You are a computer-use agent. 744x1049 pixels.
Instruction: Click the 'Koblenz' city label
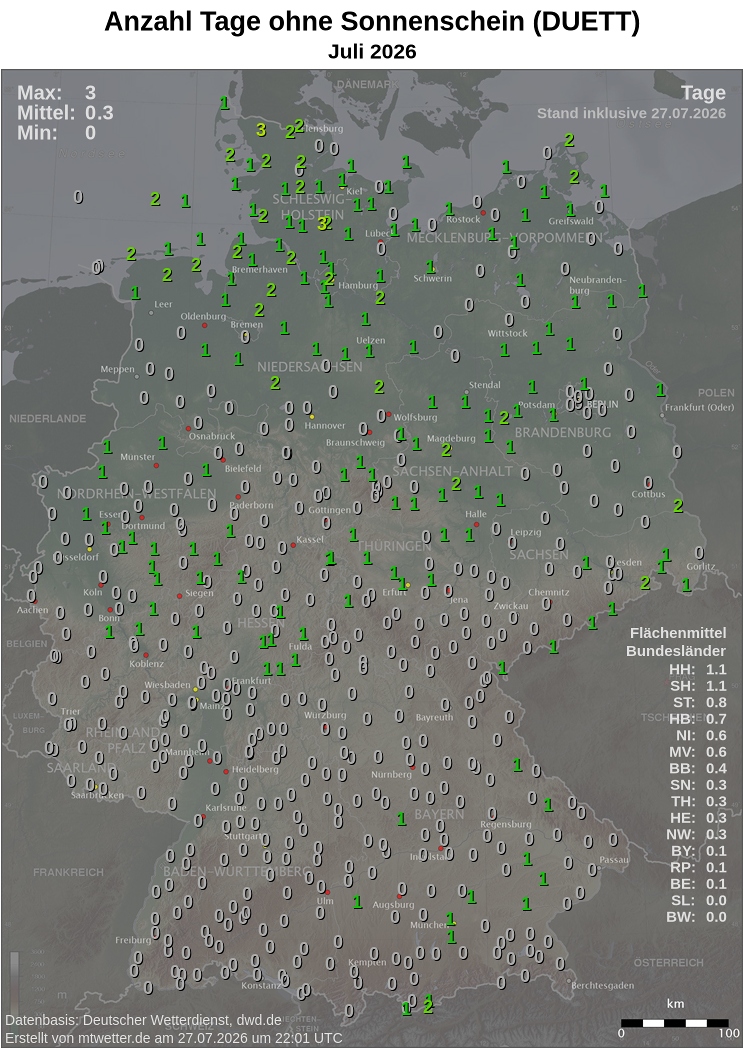(x=147, y=664)
